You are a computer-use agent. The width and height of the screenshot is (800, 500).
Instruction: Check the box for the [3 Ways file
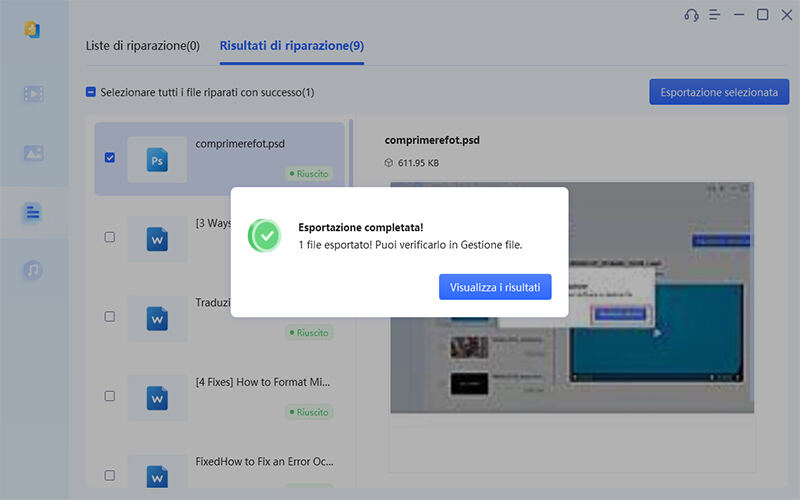pos(110,237)
